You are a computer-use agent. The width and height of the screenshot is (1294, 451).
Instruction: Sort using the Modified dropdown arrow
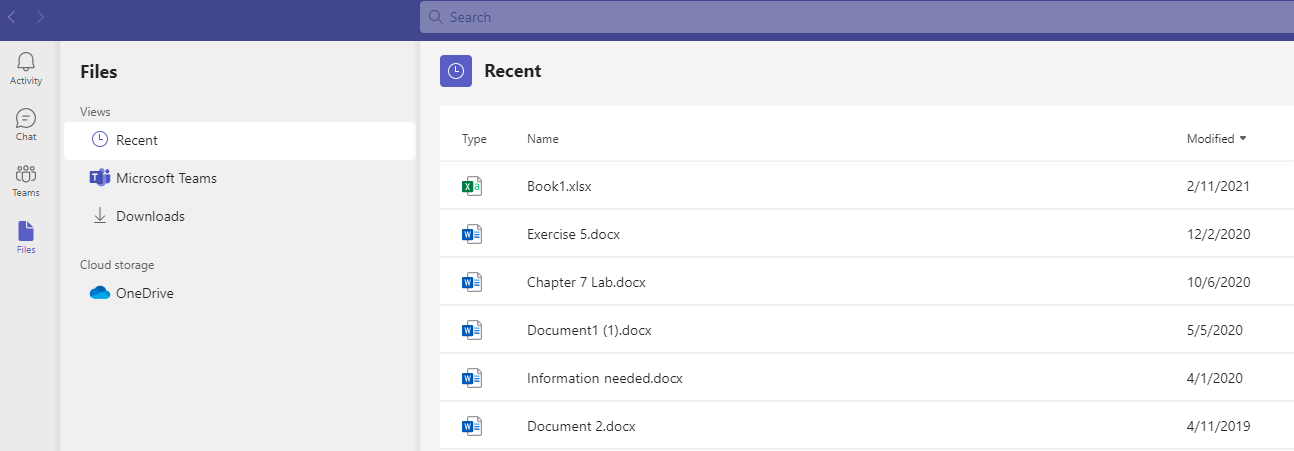click(1243, 139)
